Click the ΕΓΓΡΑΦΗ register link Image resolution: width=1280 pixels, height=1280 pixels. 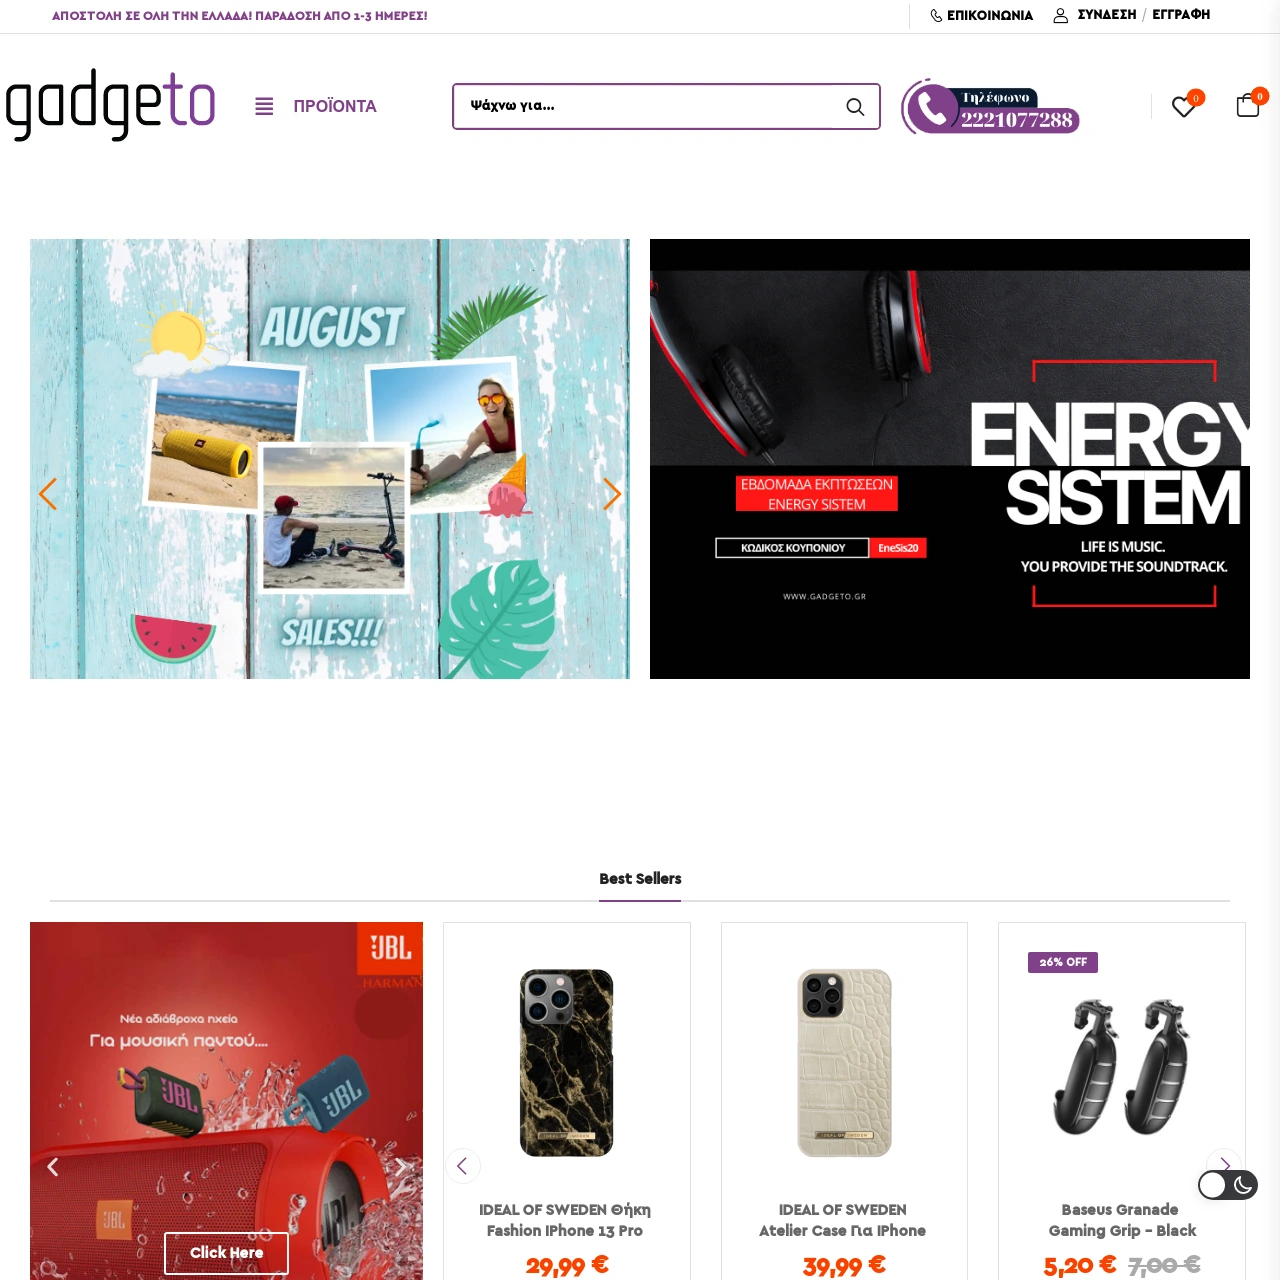point(1181,15)
